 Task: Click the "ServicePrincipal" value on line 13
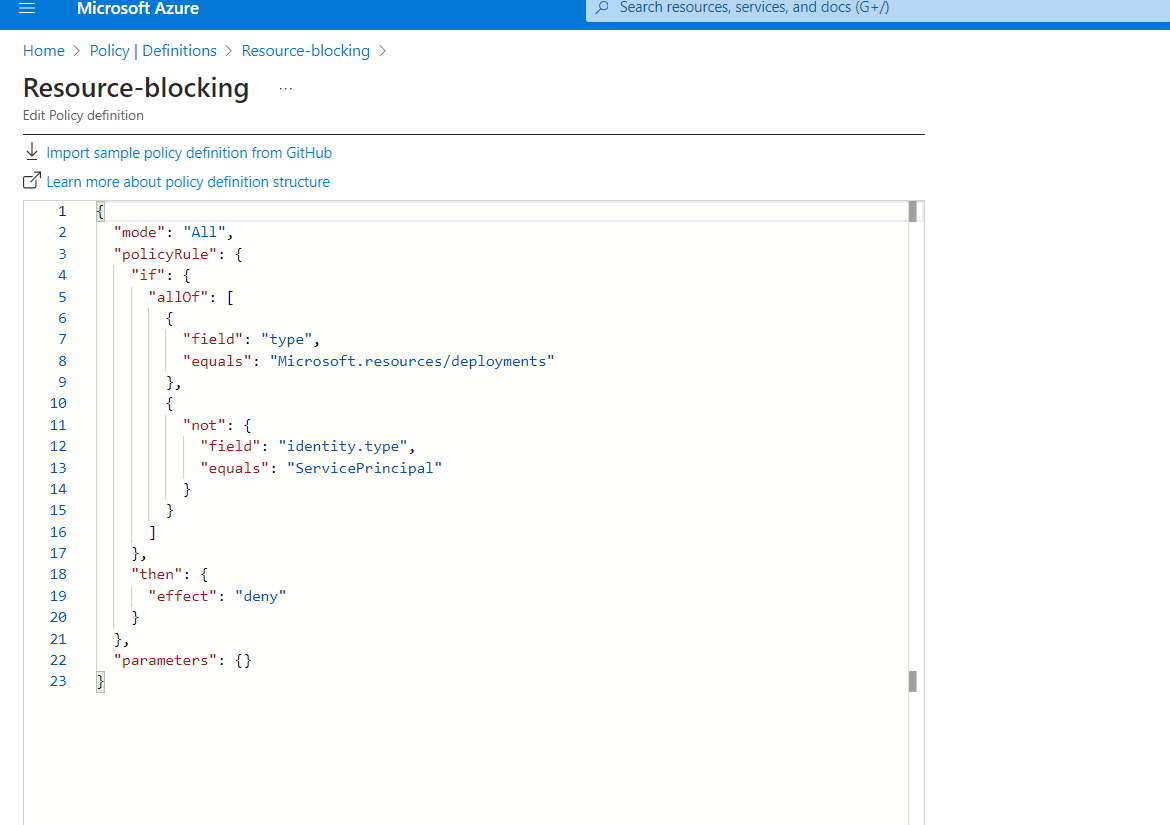364,468
